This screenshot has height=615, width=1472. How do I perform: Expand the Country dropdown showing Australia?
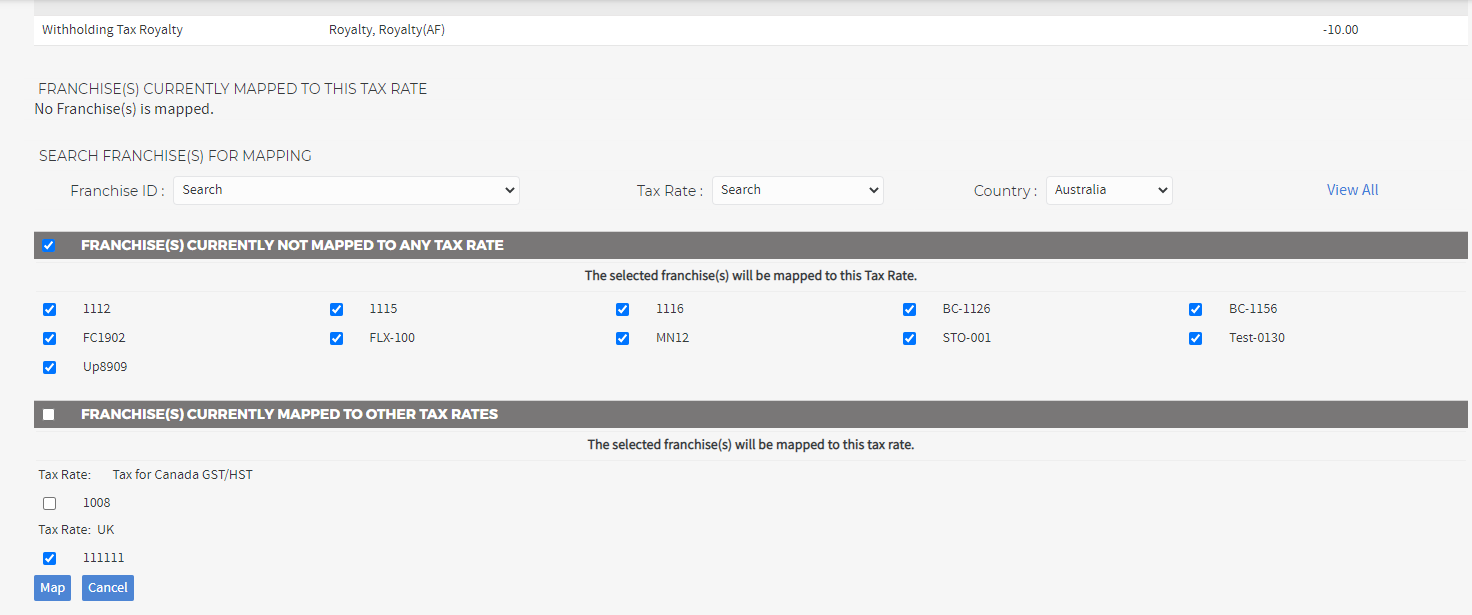coord(1108,190)
